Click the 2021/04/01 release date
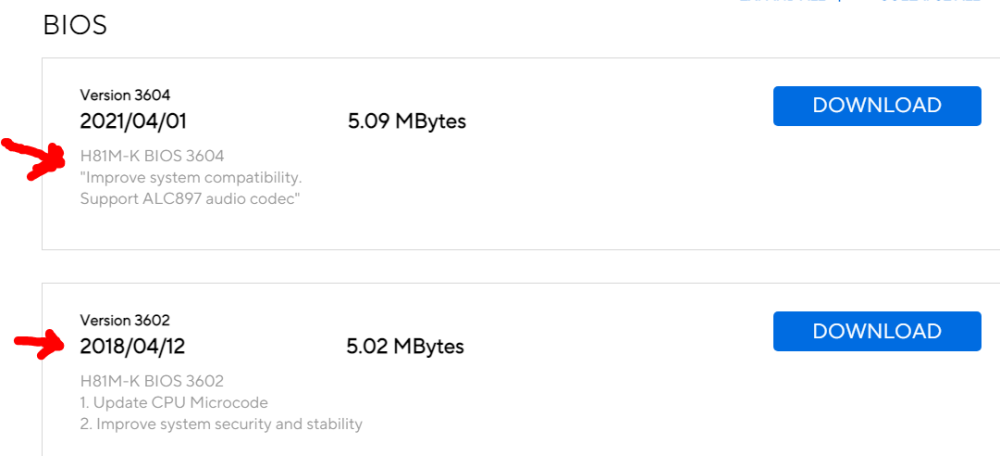Screen dimensions: 1000x456 (133, 121)
